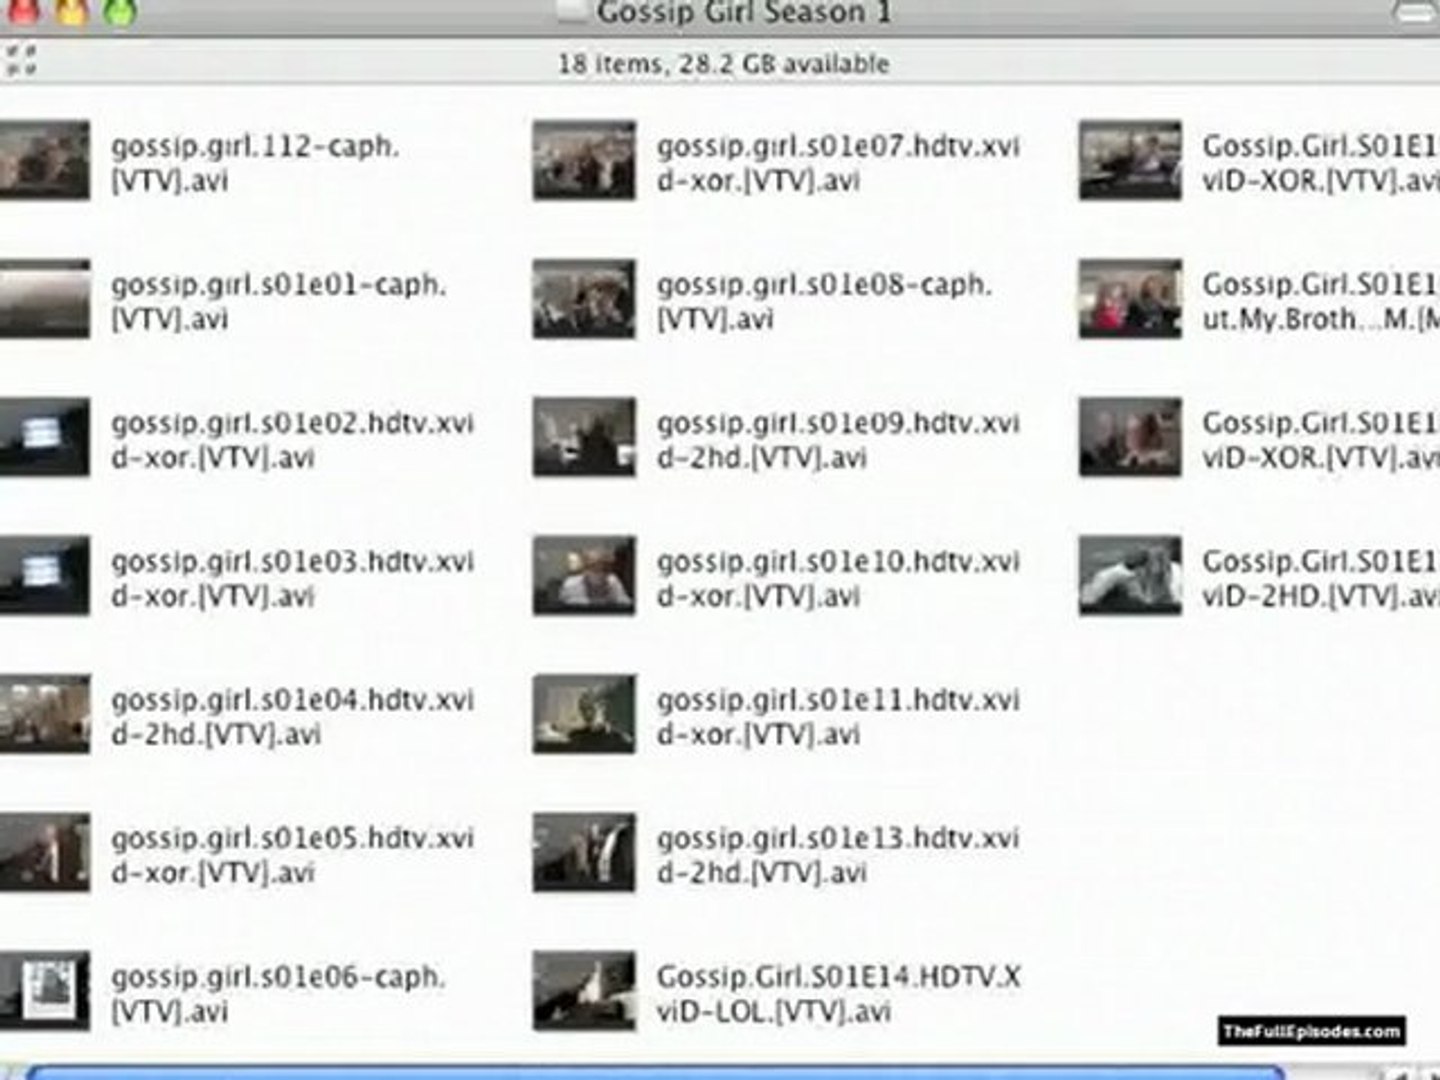Click file name gossip.girl.s01e03.hdtv.xvid-xor.[VTV].avi
This screenshot has width=1440, height=1080.
292,578
